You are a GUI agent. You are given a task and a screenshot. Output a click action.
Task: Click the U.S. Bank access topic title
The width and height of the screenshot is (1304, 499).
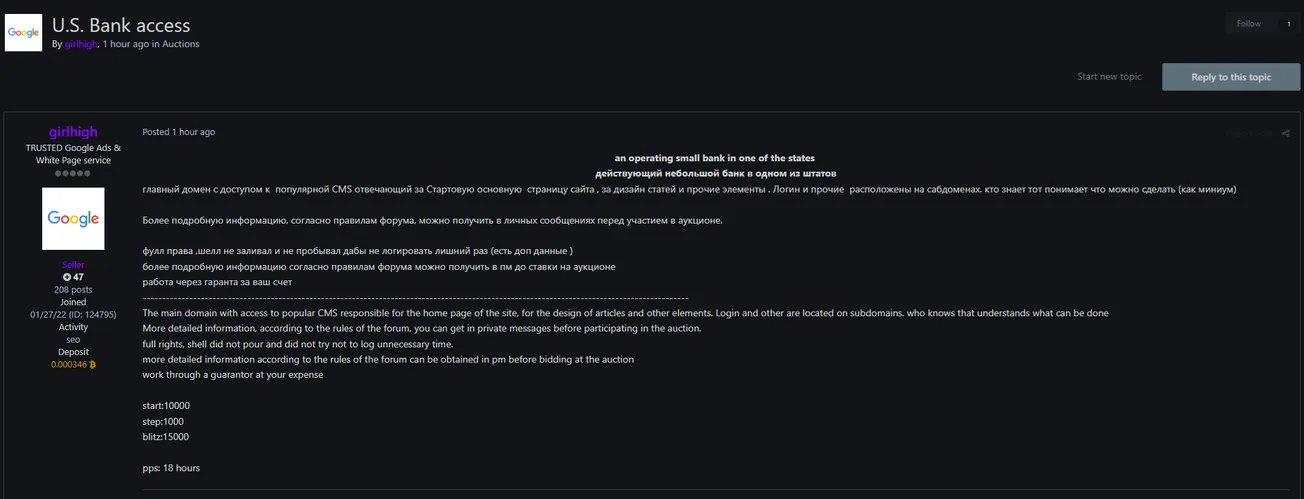click(121, 25)
